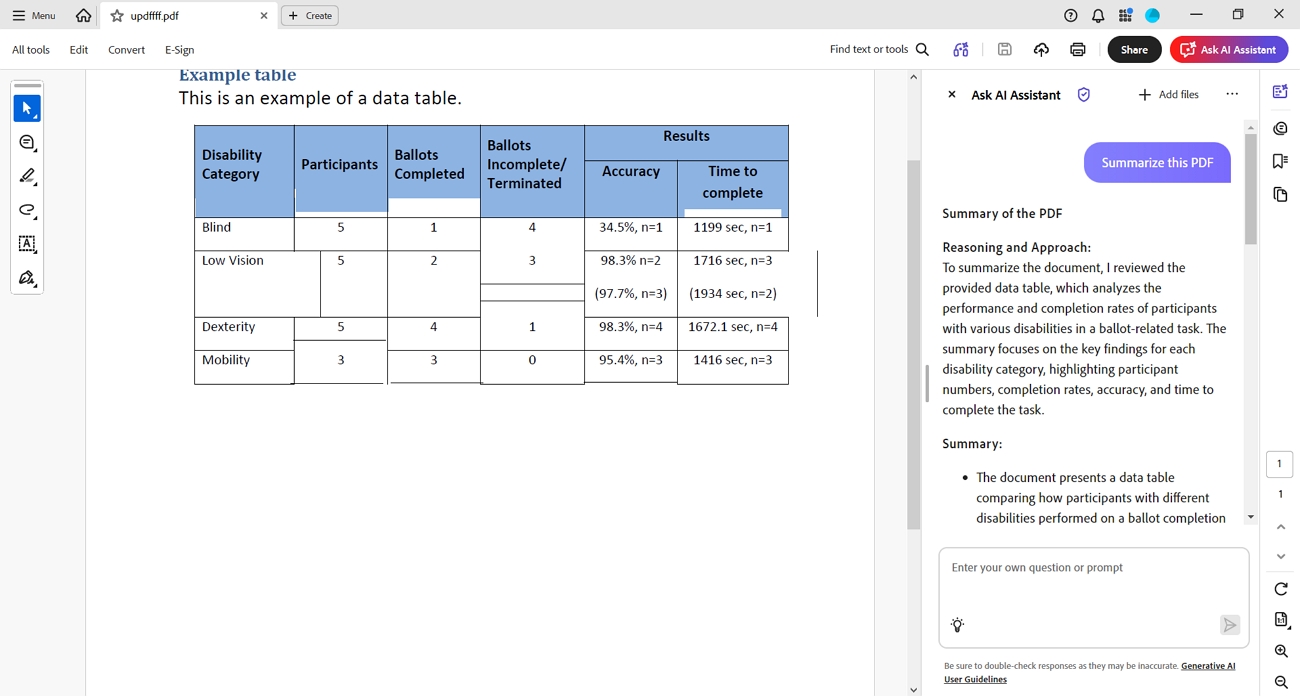Save the file with the disk icon
This screenshot has width=1300, height=696.
(1005, 49)
